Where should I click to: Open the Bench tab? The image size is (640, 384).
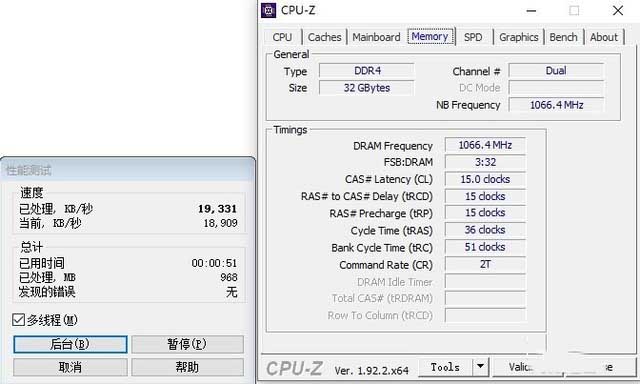pyautogui.click(x=563, y=37)
